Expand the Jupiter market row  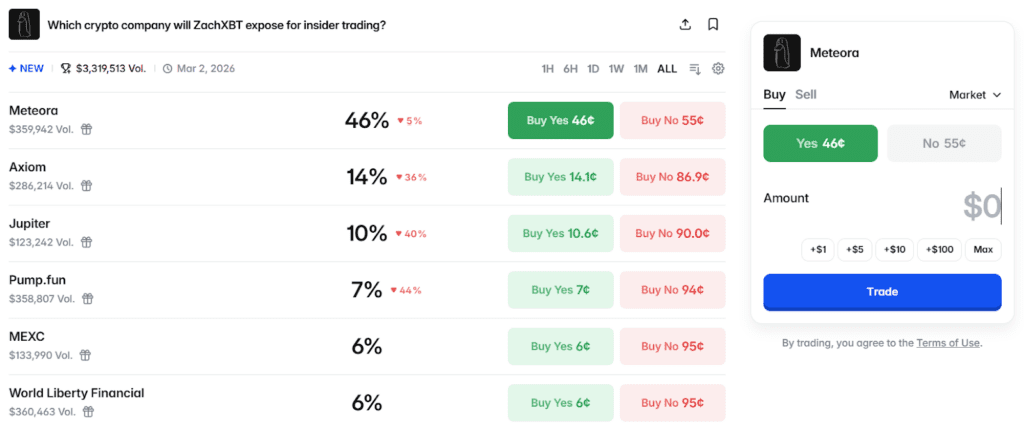tap(29, 223)
